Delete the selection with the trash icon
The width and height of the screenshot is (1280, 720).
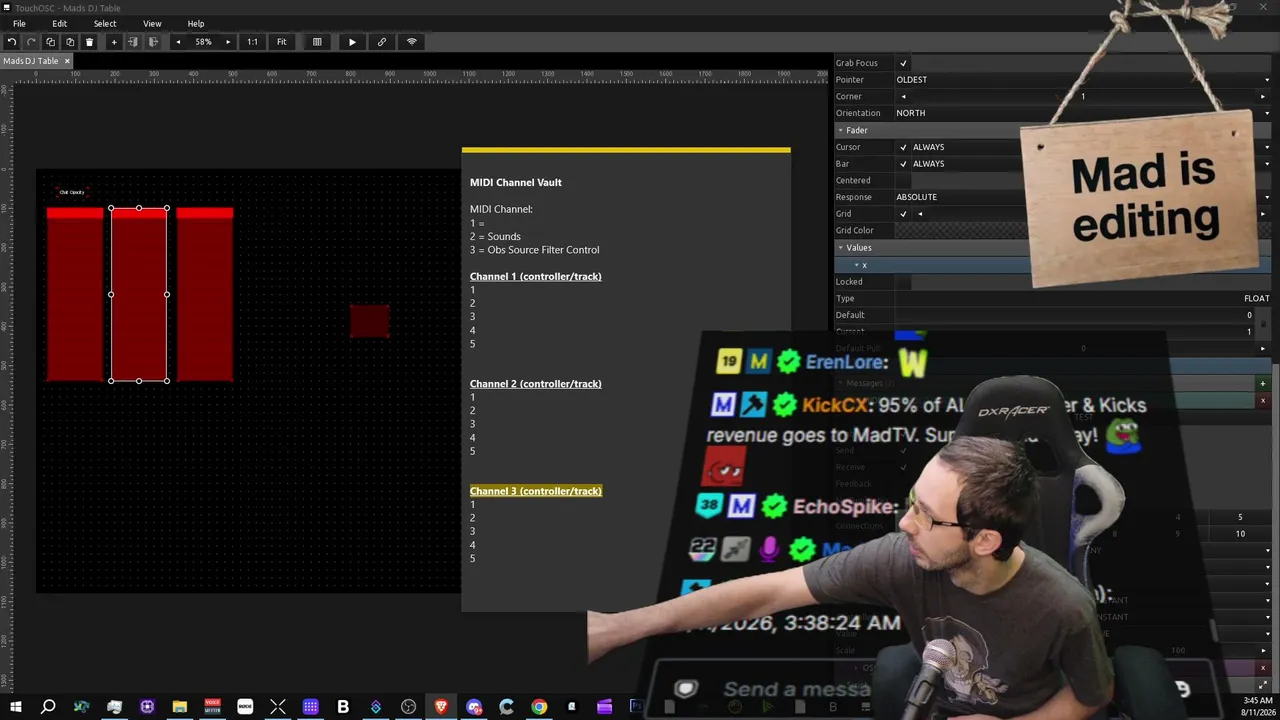tap(89, 42)
